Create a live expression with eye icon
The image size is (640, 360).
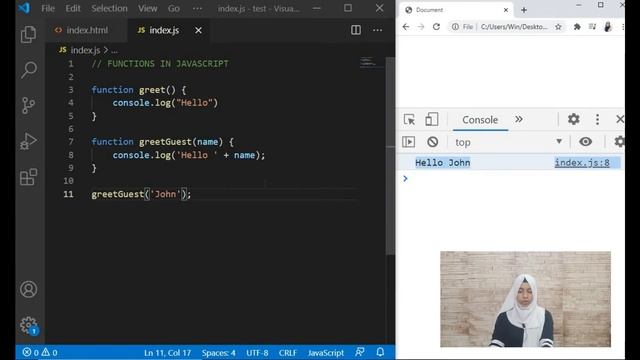[x=585, y=141]
